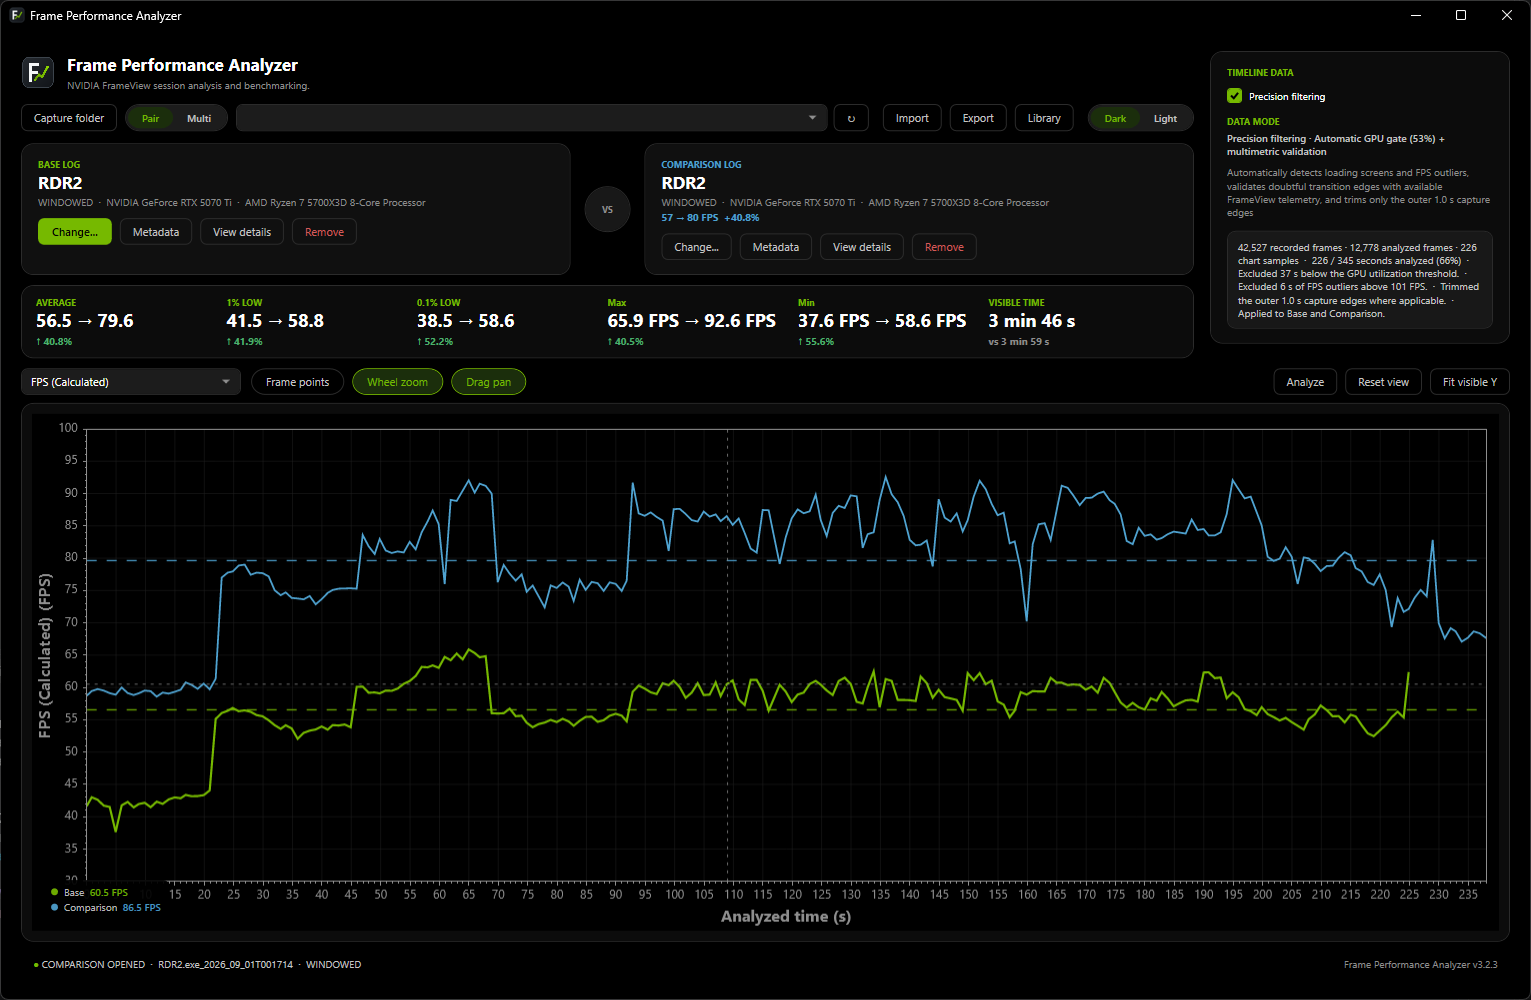Click the Reset view button
This screenshot has height=1000, width=1531.
point(1383,382)
